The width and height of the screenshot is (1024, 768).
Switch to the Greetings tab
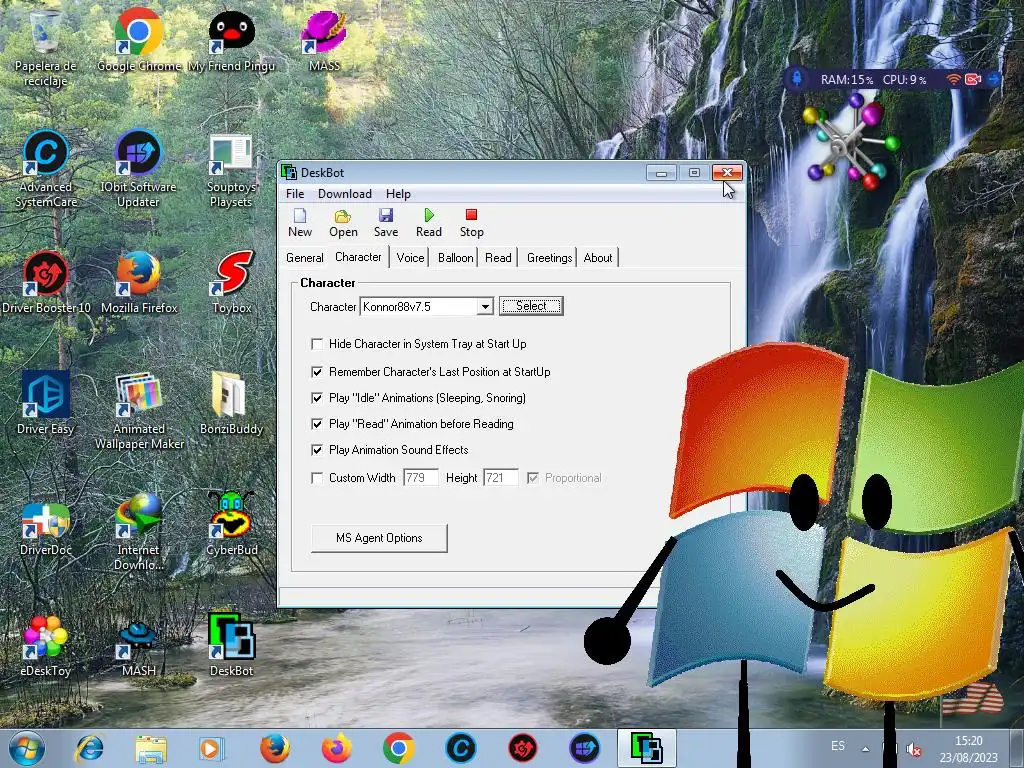549,258
